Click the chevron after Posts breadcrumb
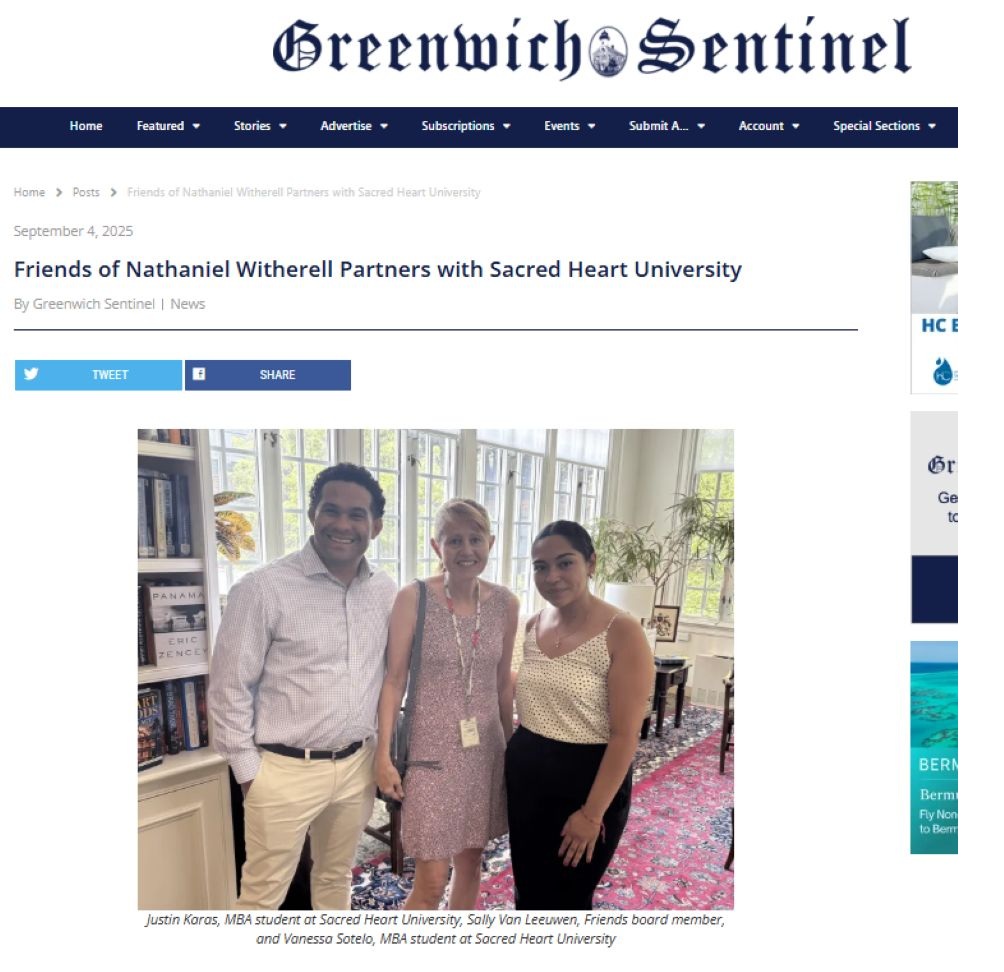The width and height of the screenshot is (1004, 972). (113, 193)
